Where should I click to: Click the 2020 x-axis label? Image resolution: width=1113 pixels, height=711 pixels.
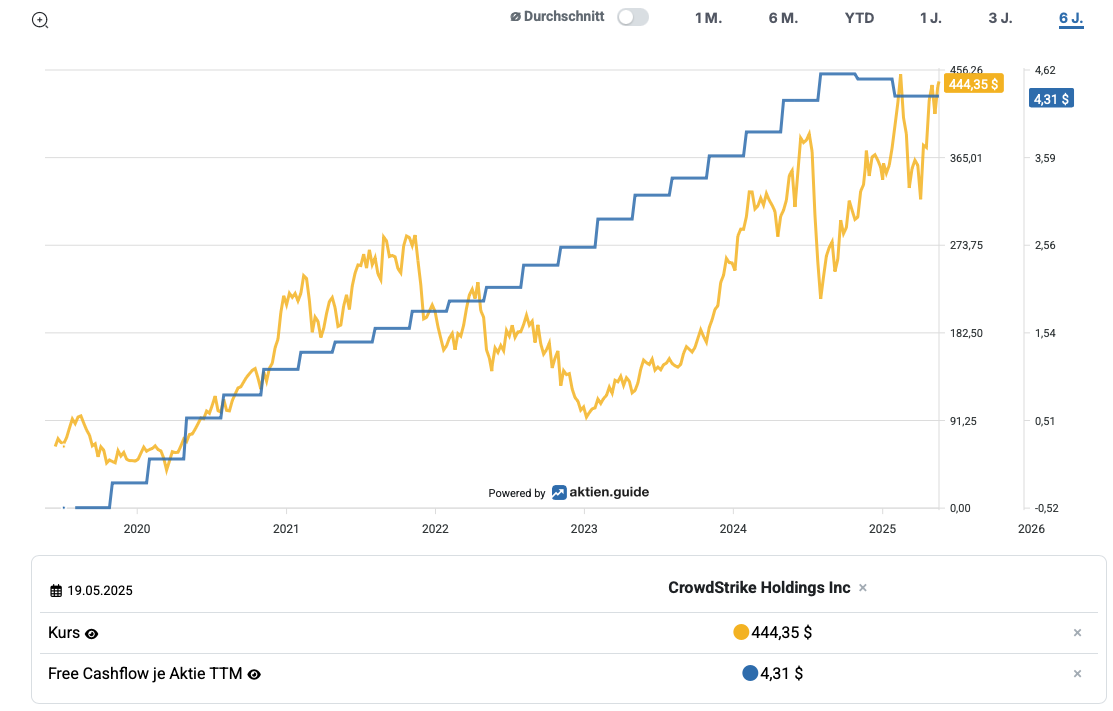(x=137, y=529)
